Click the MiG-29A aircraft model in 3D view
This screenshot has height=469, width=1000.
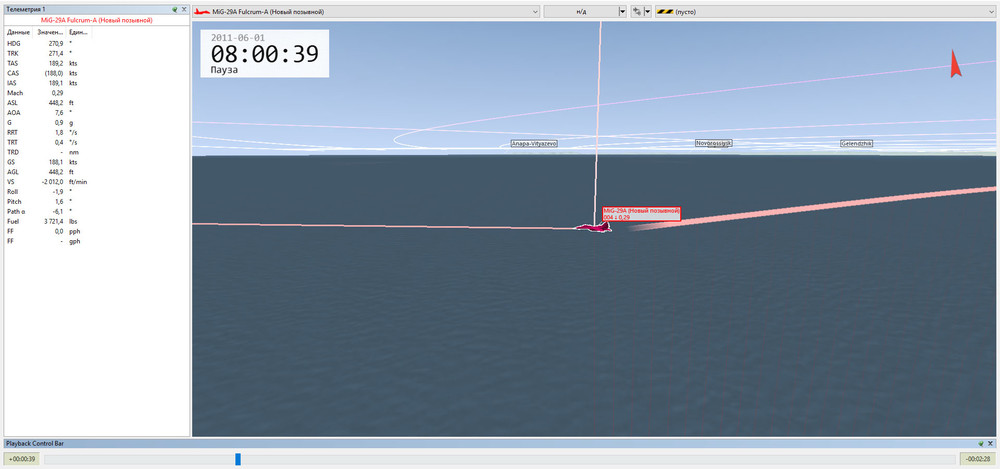[x=593, y=227]
